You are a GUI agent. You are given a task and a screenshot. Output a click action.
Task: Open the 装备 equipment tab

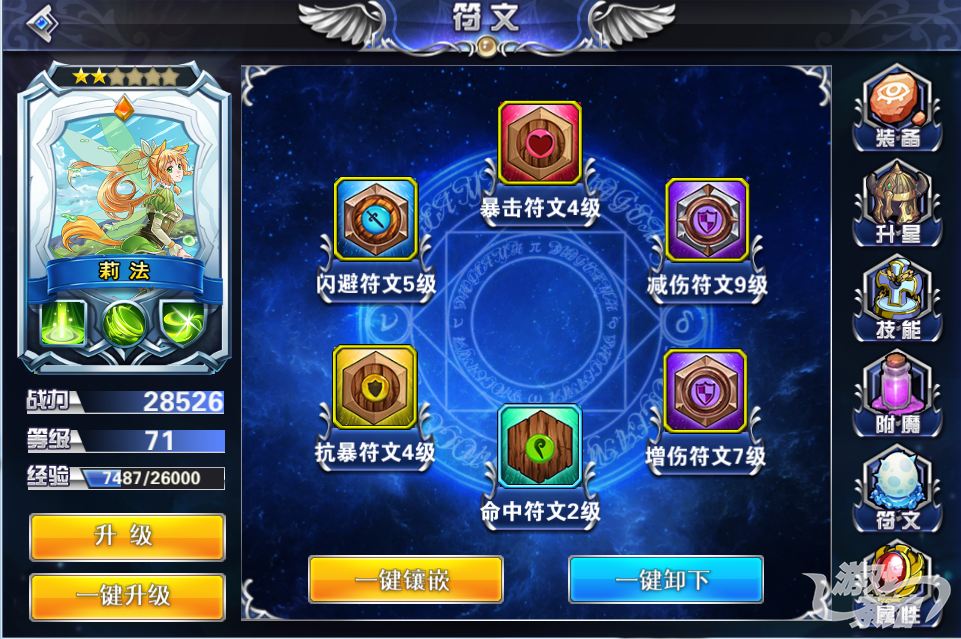[897, 108]
